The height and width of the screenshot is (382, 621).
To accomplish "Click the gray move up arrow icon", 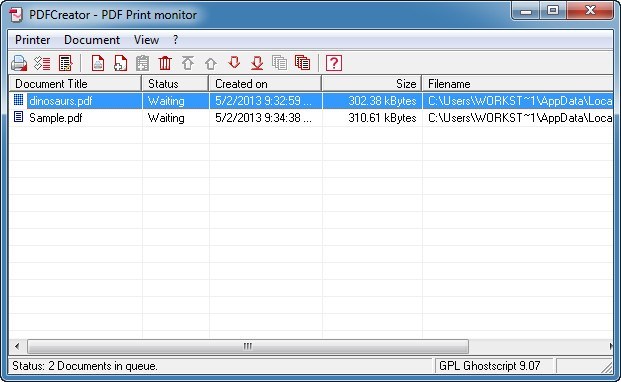I will 211,63.
